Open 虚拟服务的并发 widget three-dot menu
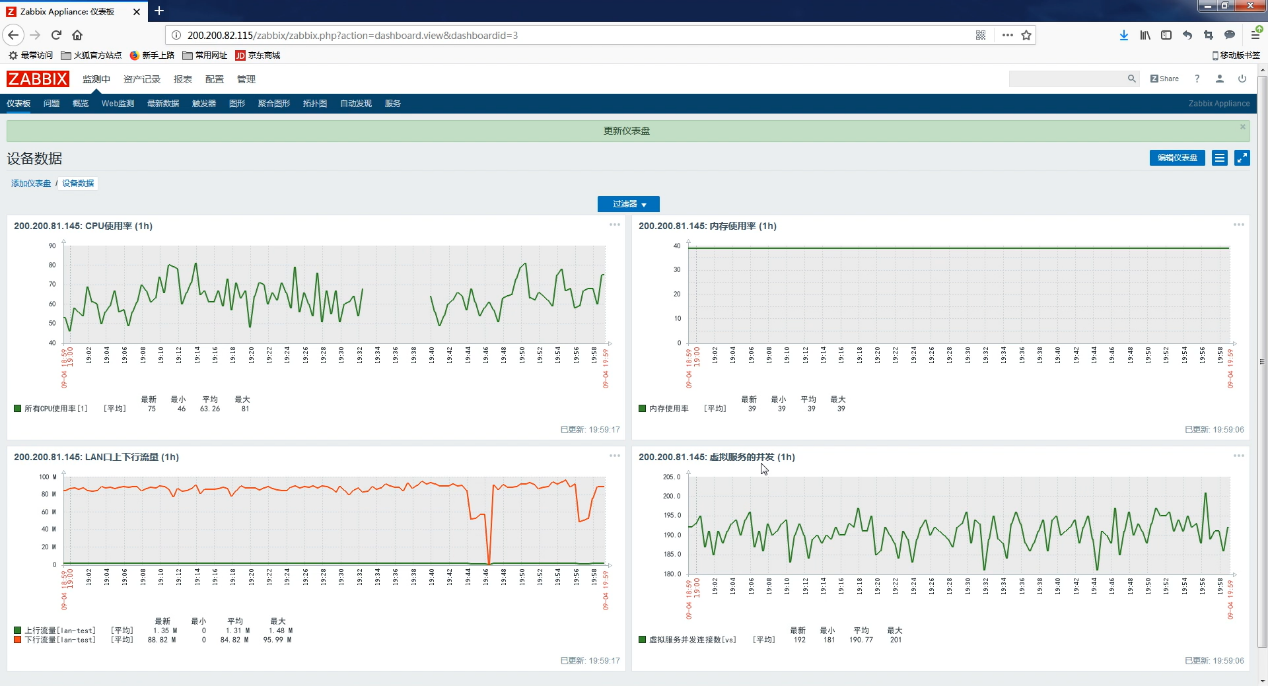 (x=1239, y=456)
